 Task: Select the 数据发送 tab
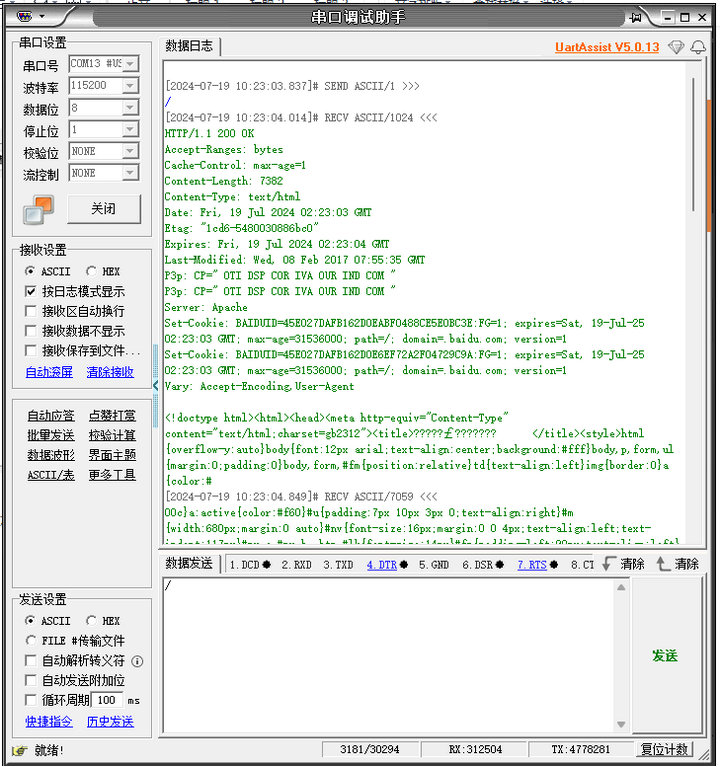tap(188, 564)
